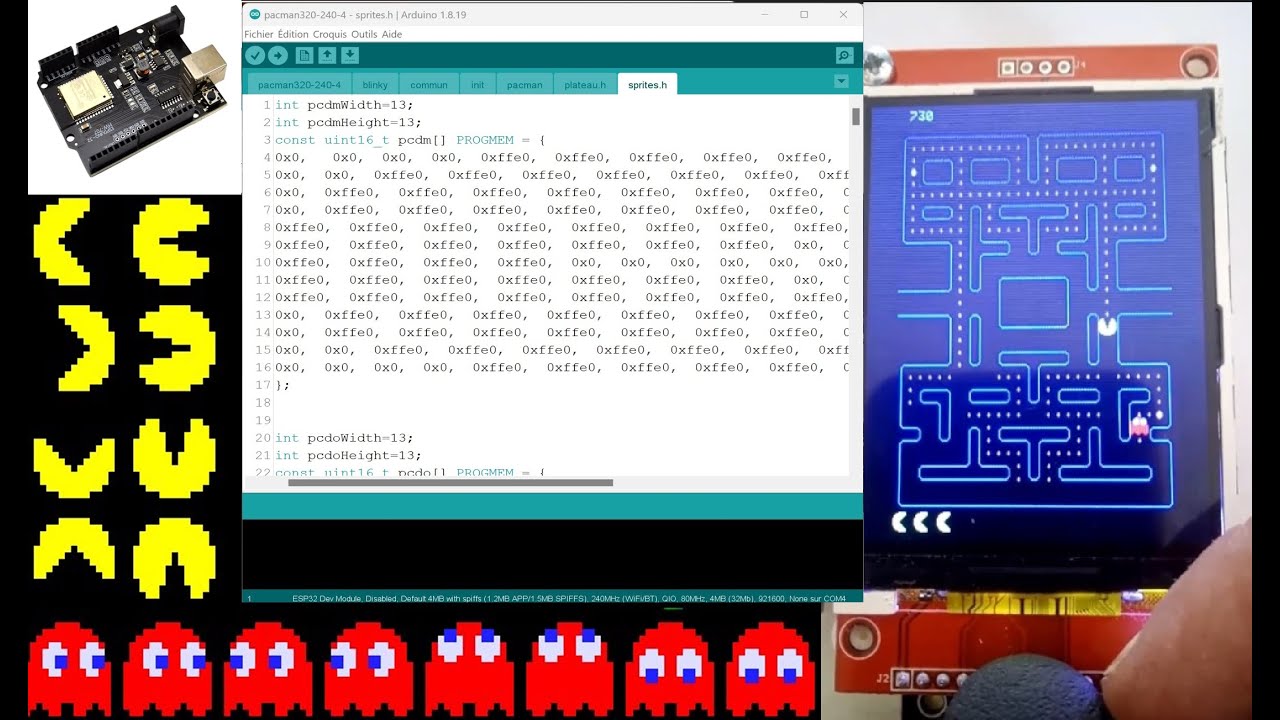
Task: Create a new sketch with the New icon
Action: [x=304, y=56]
